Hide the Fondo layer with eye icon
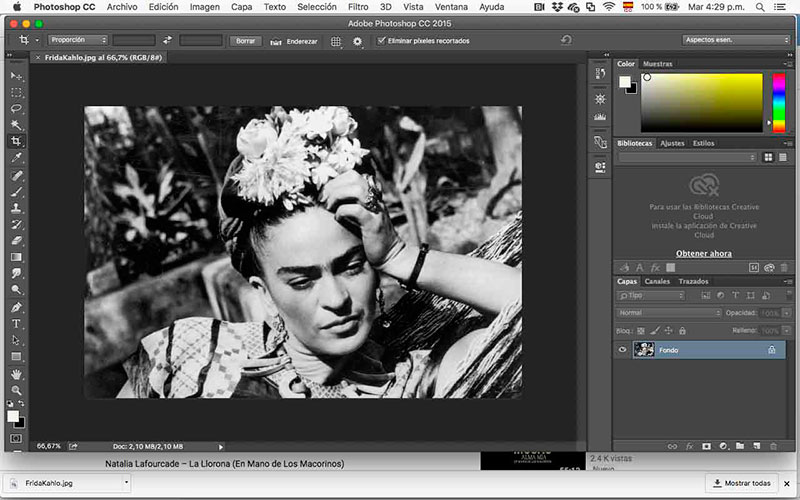 tap(622, 350)
